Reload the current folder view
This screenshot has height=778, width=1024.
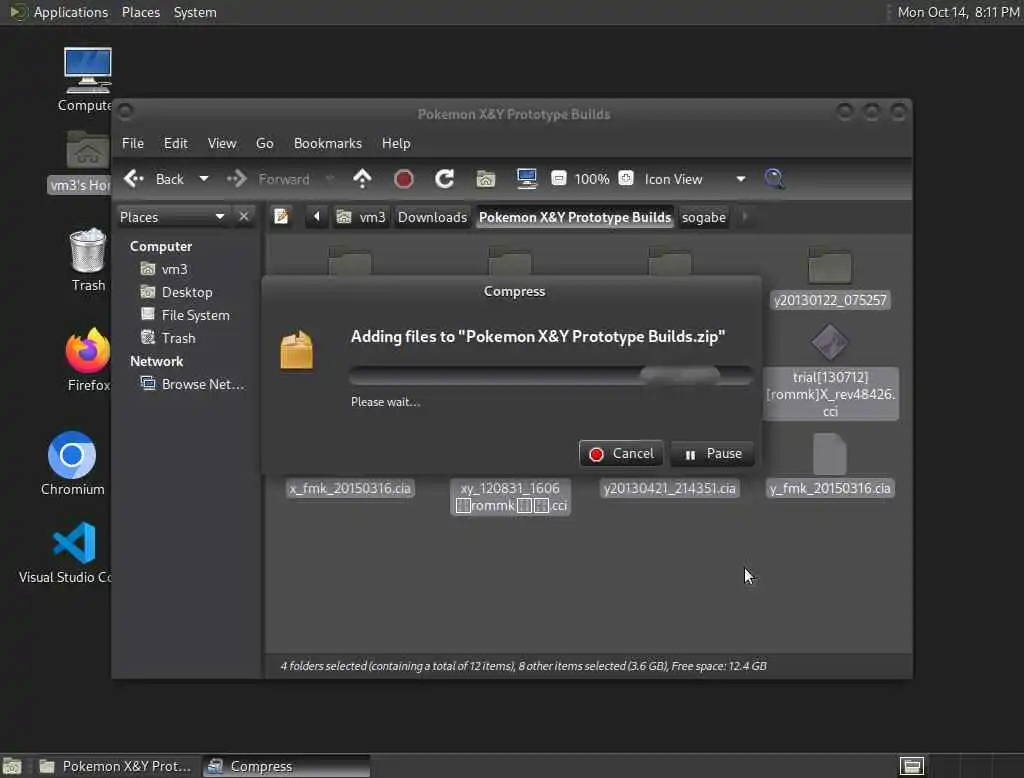pos(445,178)
